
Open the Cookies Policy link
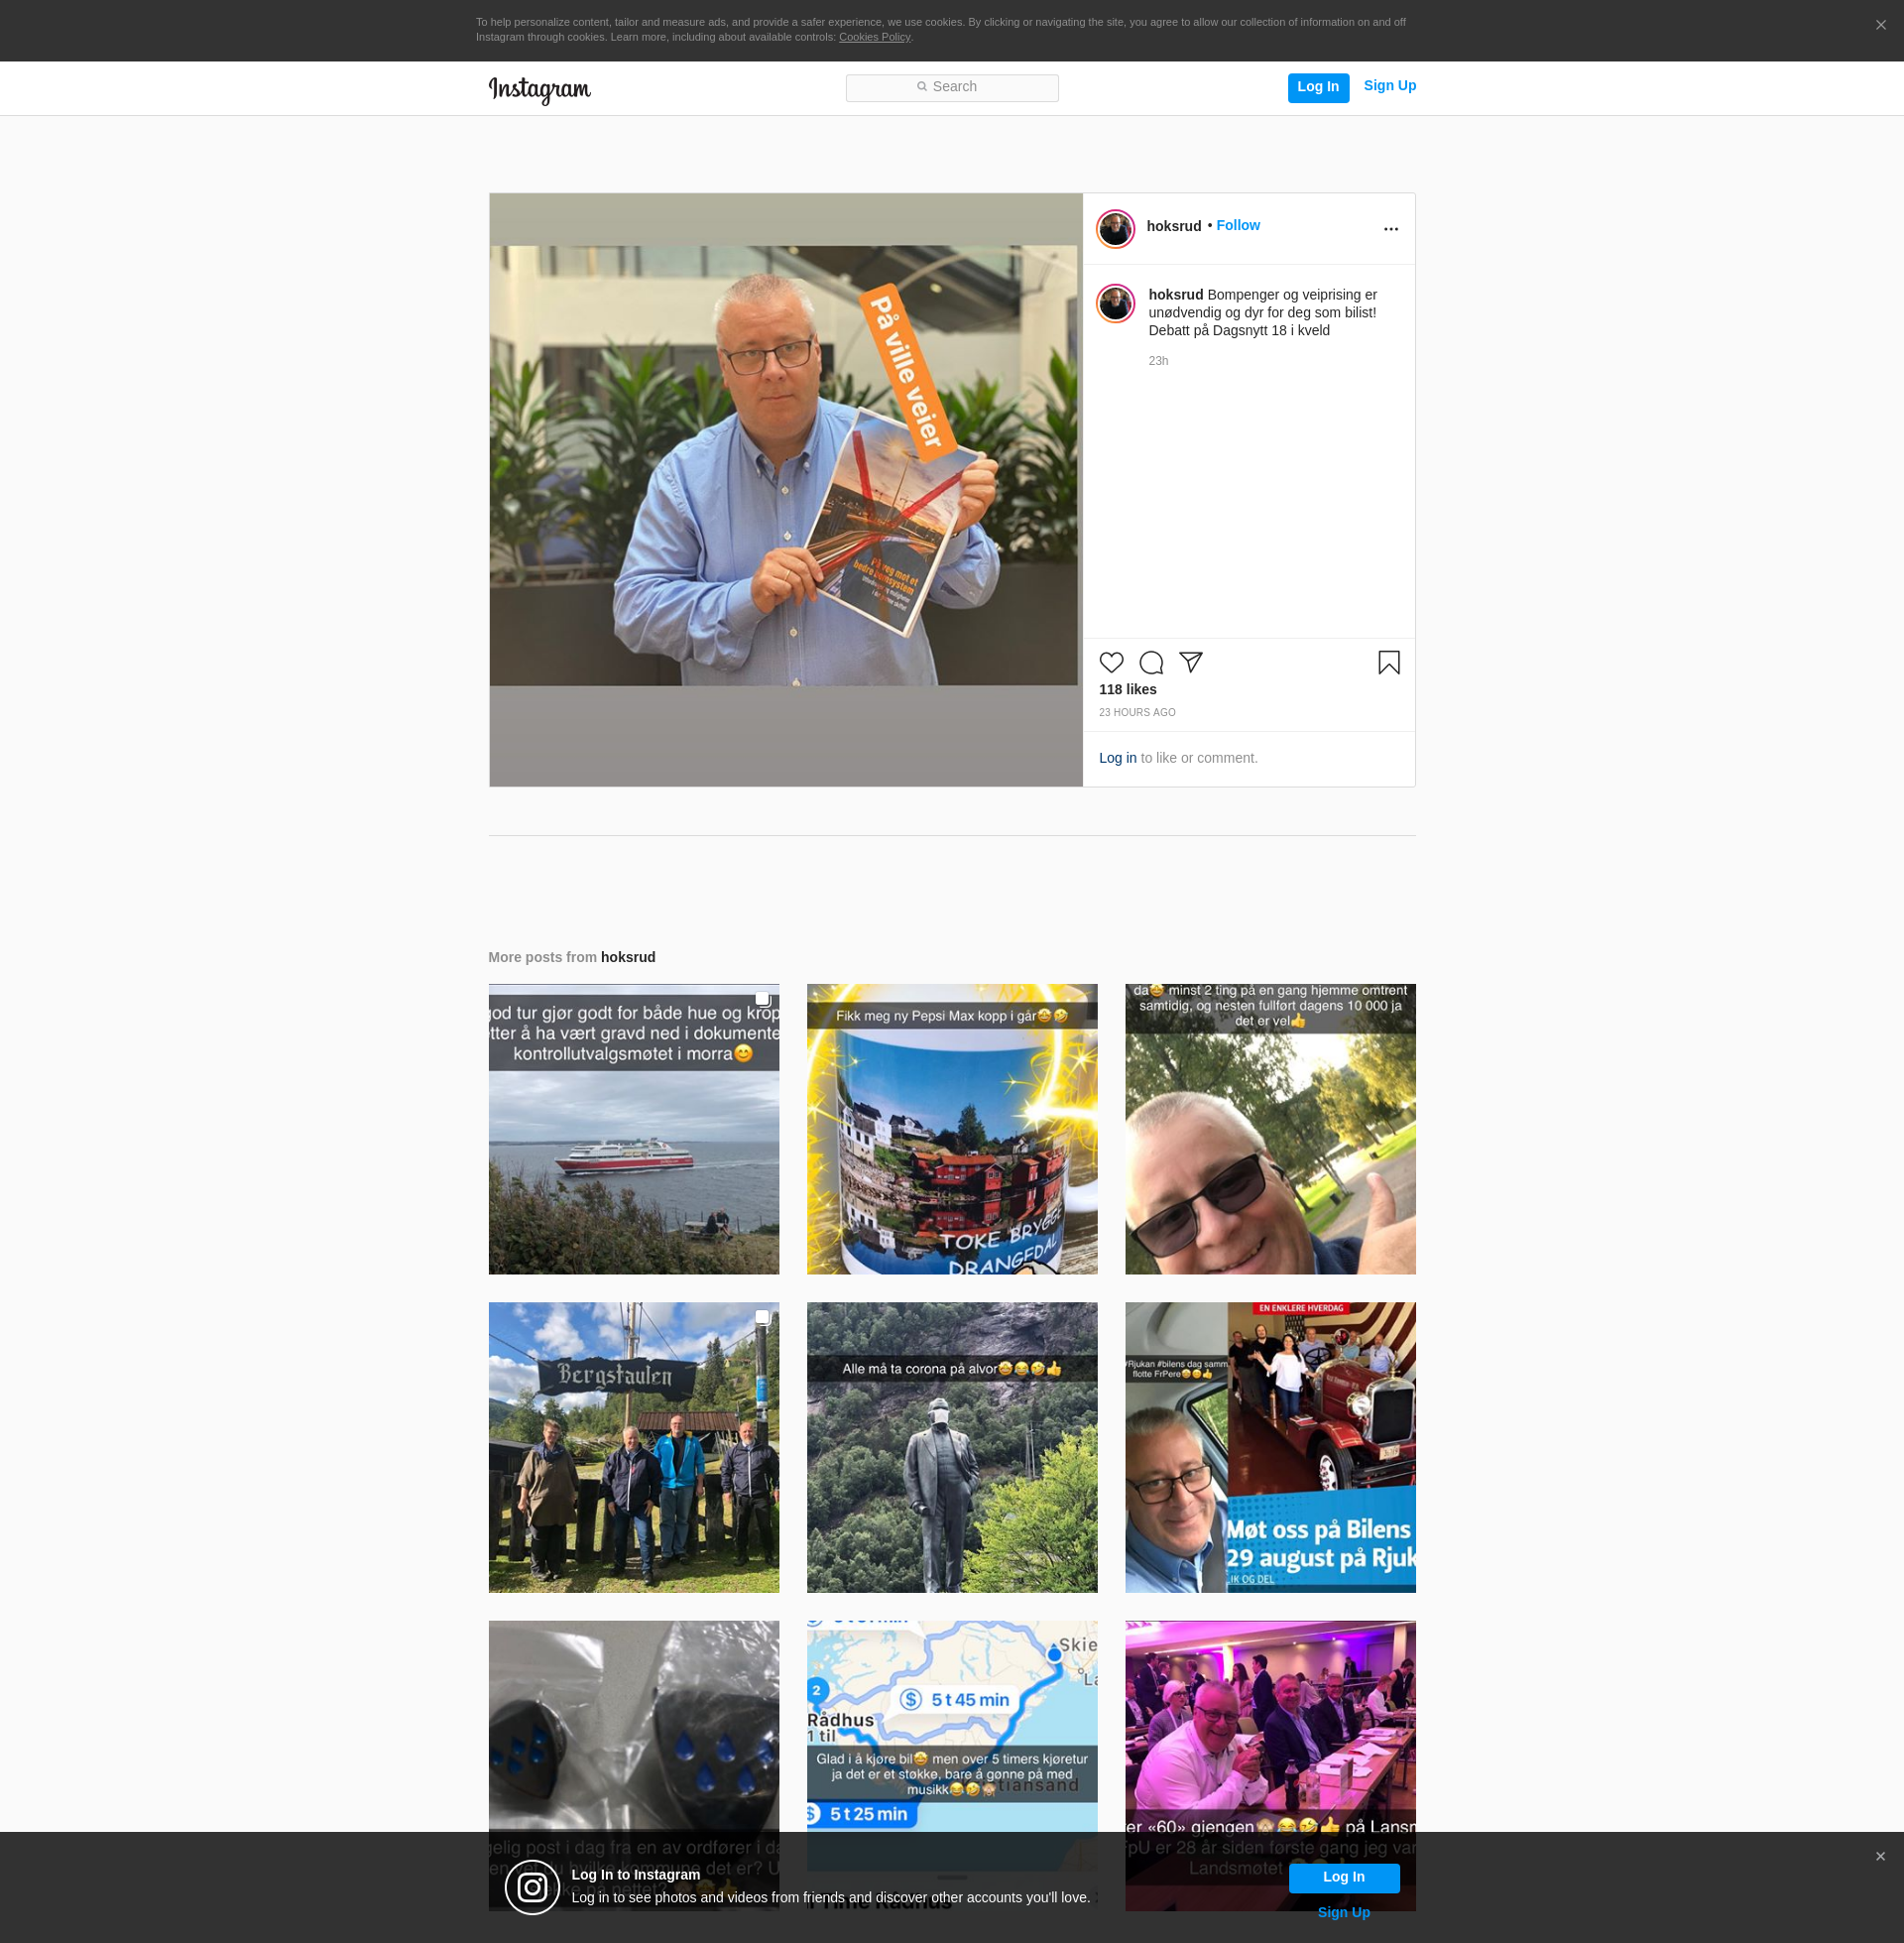coord(874,37)
